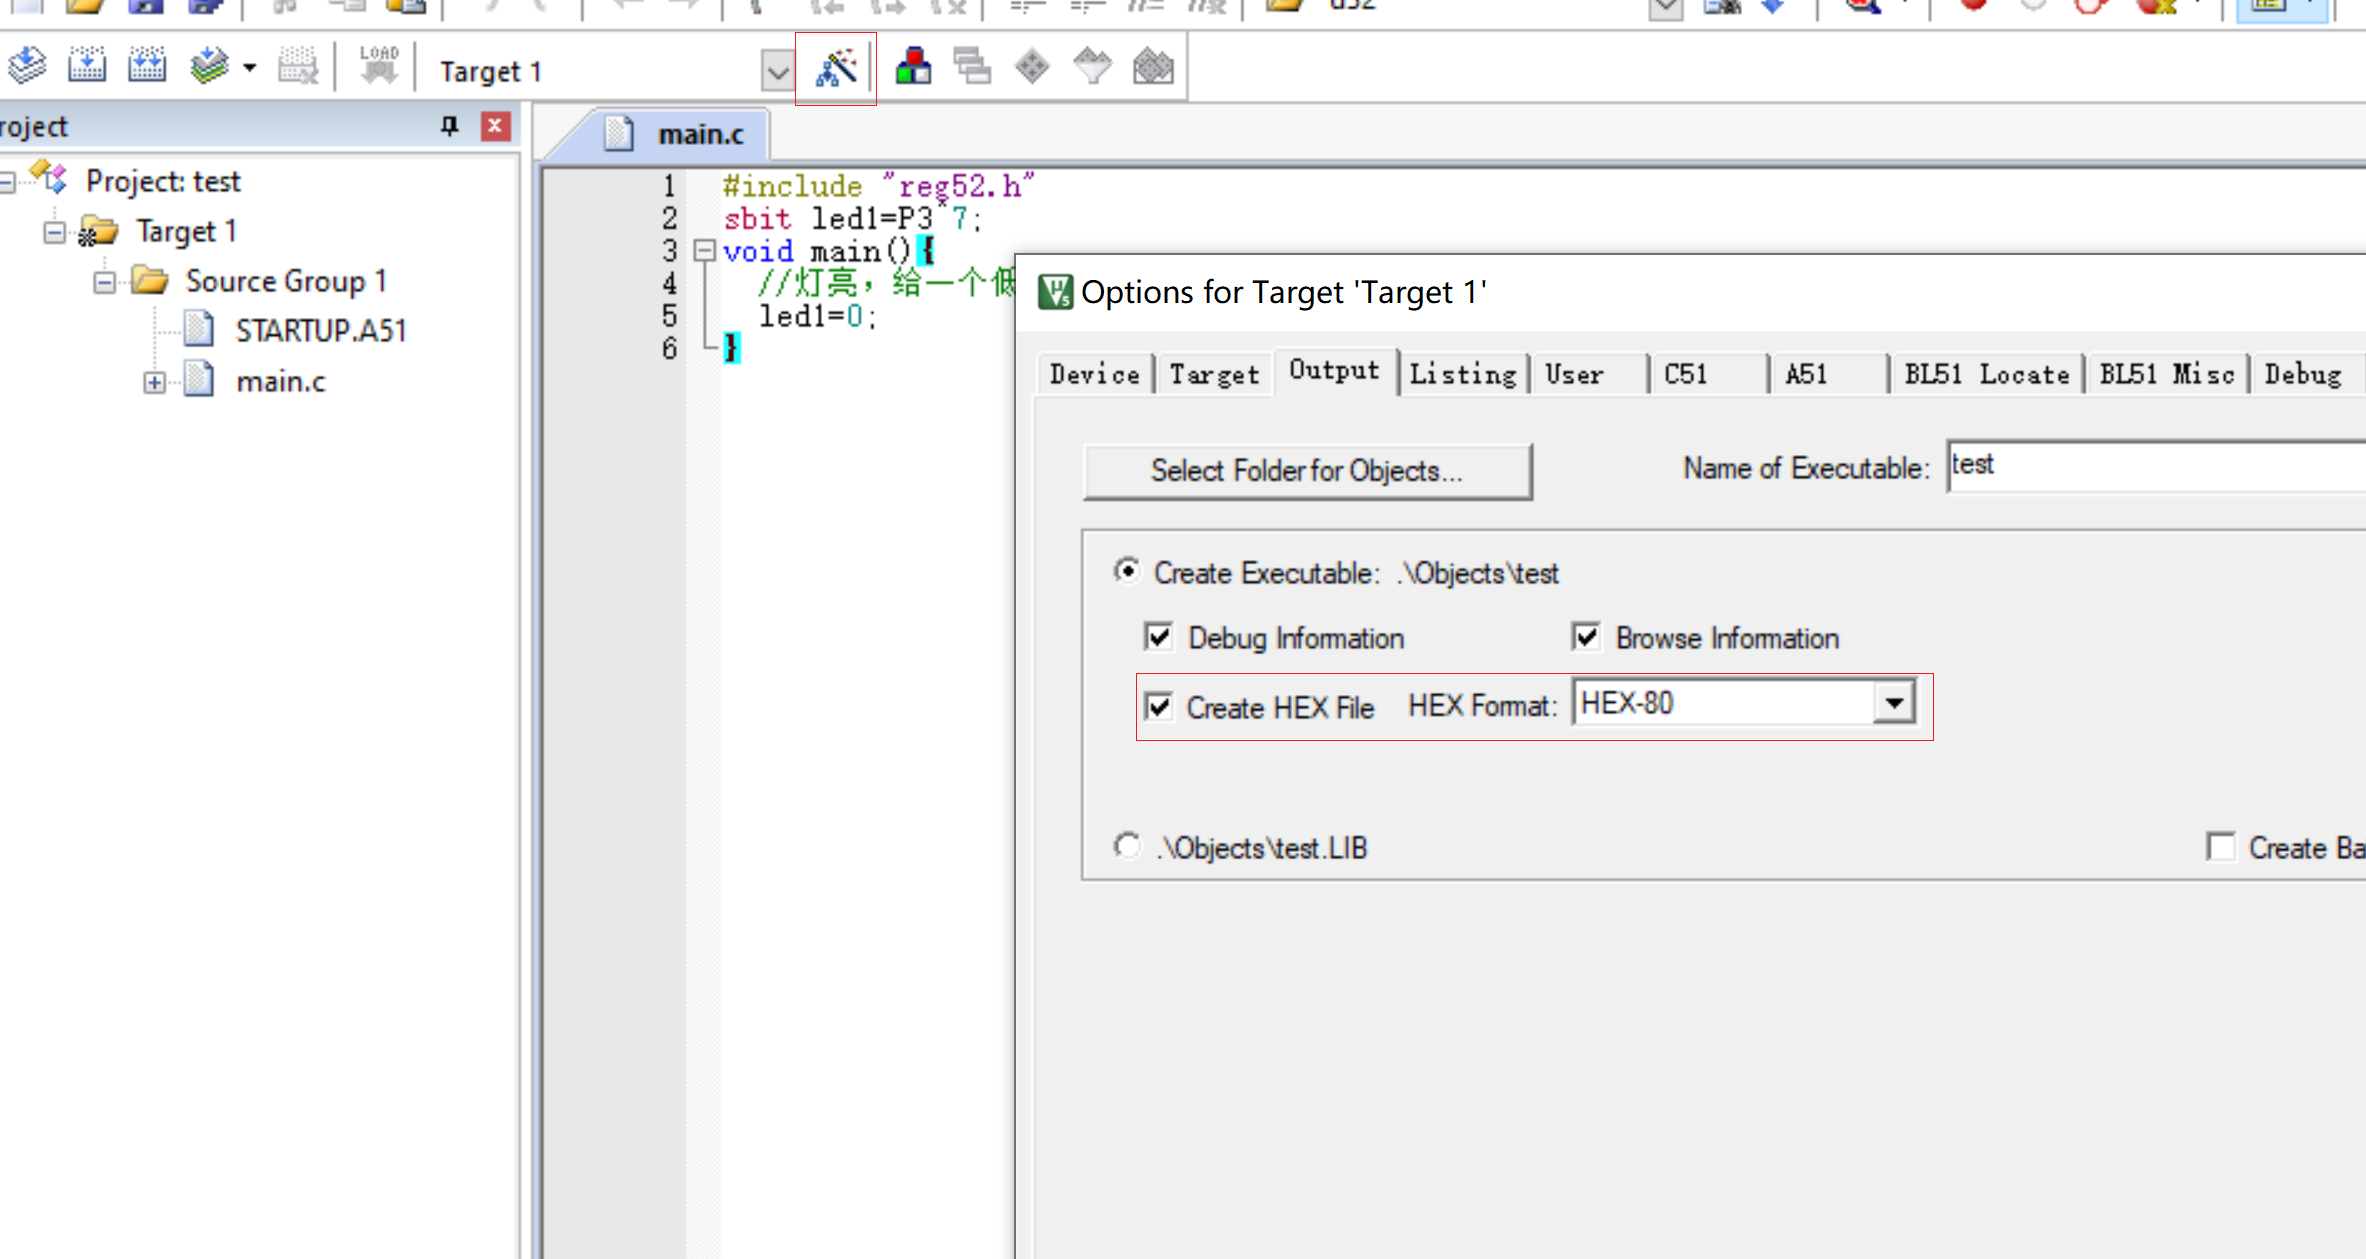The height and width of the screenshot is (1259, 2366).
Task: Pin the Project panel
Action: pyautogui.click(x=449, y=126)
